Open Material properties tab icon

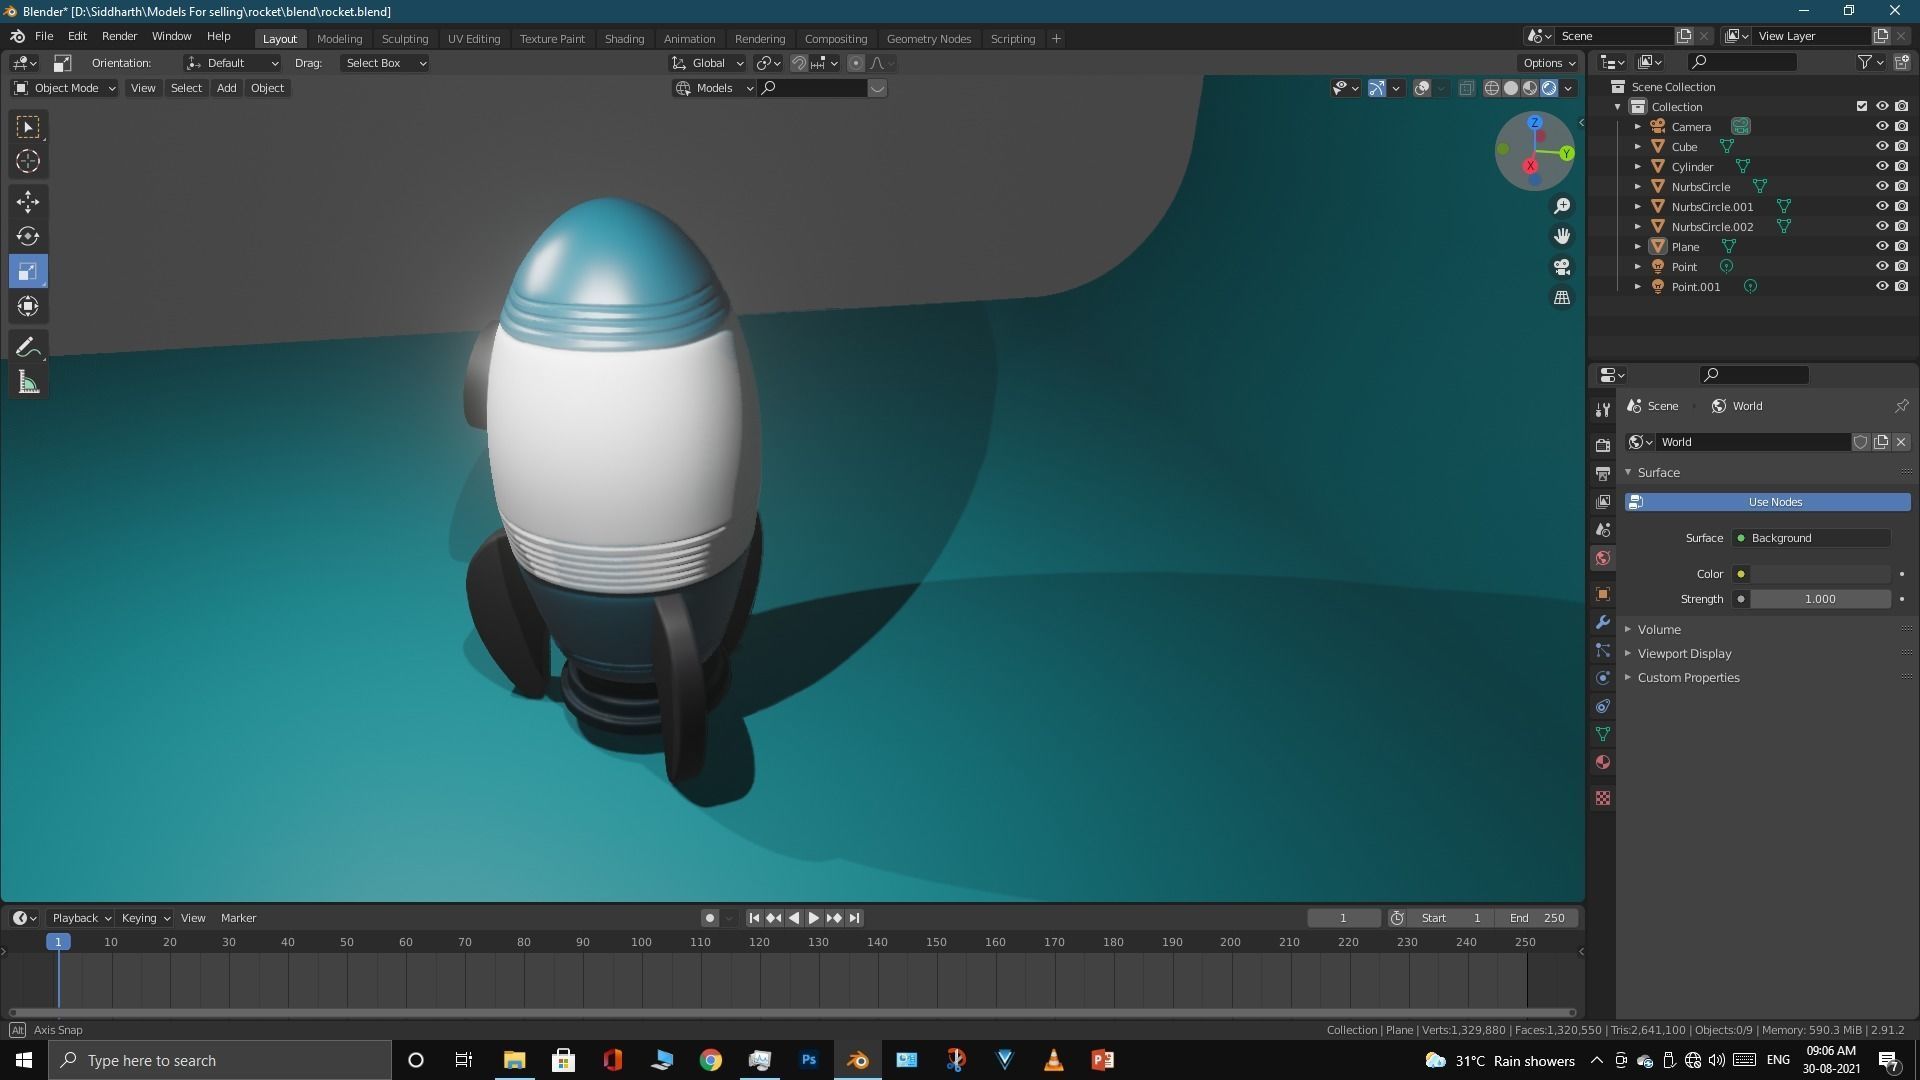tap(1603, 762)
